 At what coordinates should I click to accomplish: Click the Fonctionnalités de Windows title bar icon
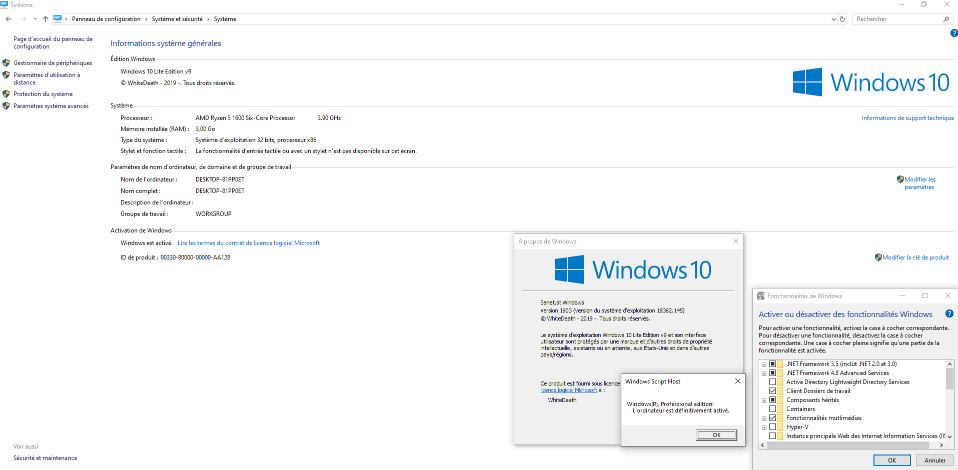[761, 296]
